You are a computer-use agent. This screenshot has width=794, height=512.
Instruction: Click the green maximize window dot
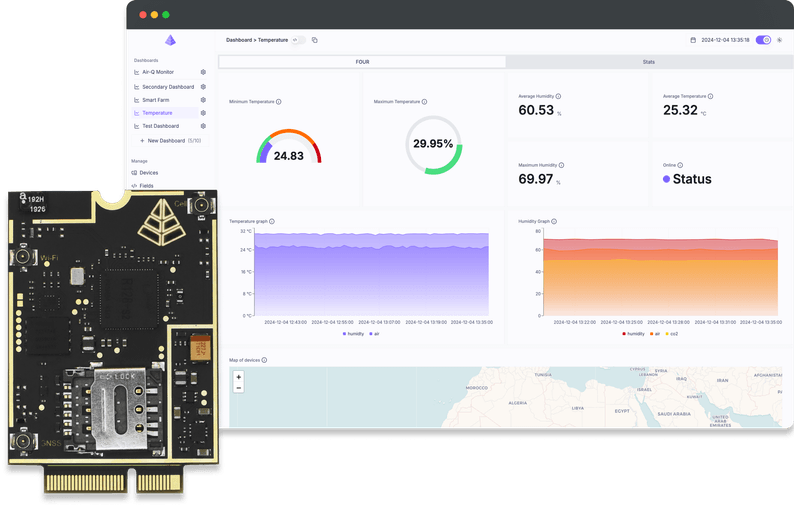pyautogui.click(x=166, y=15)
